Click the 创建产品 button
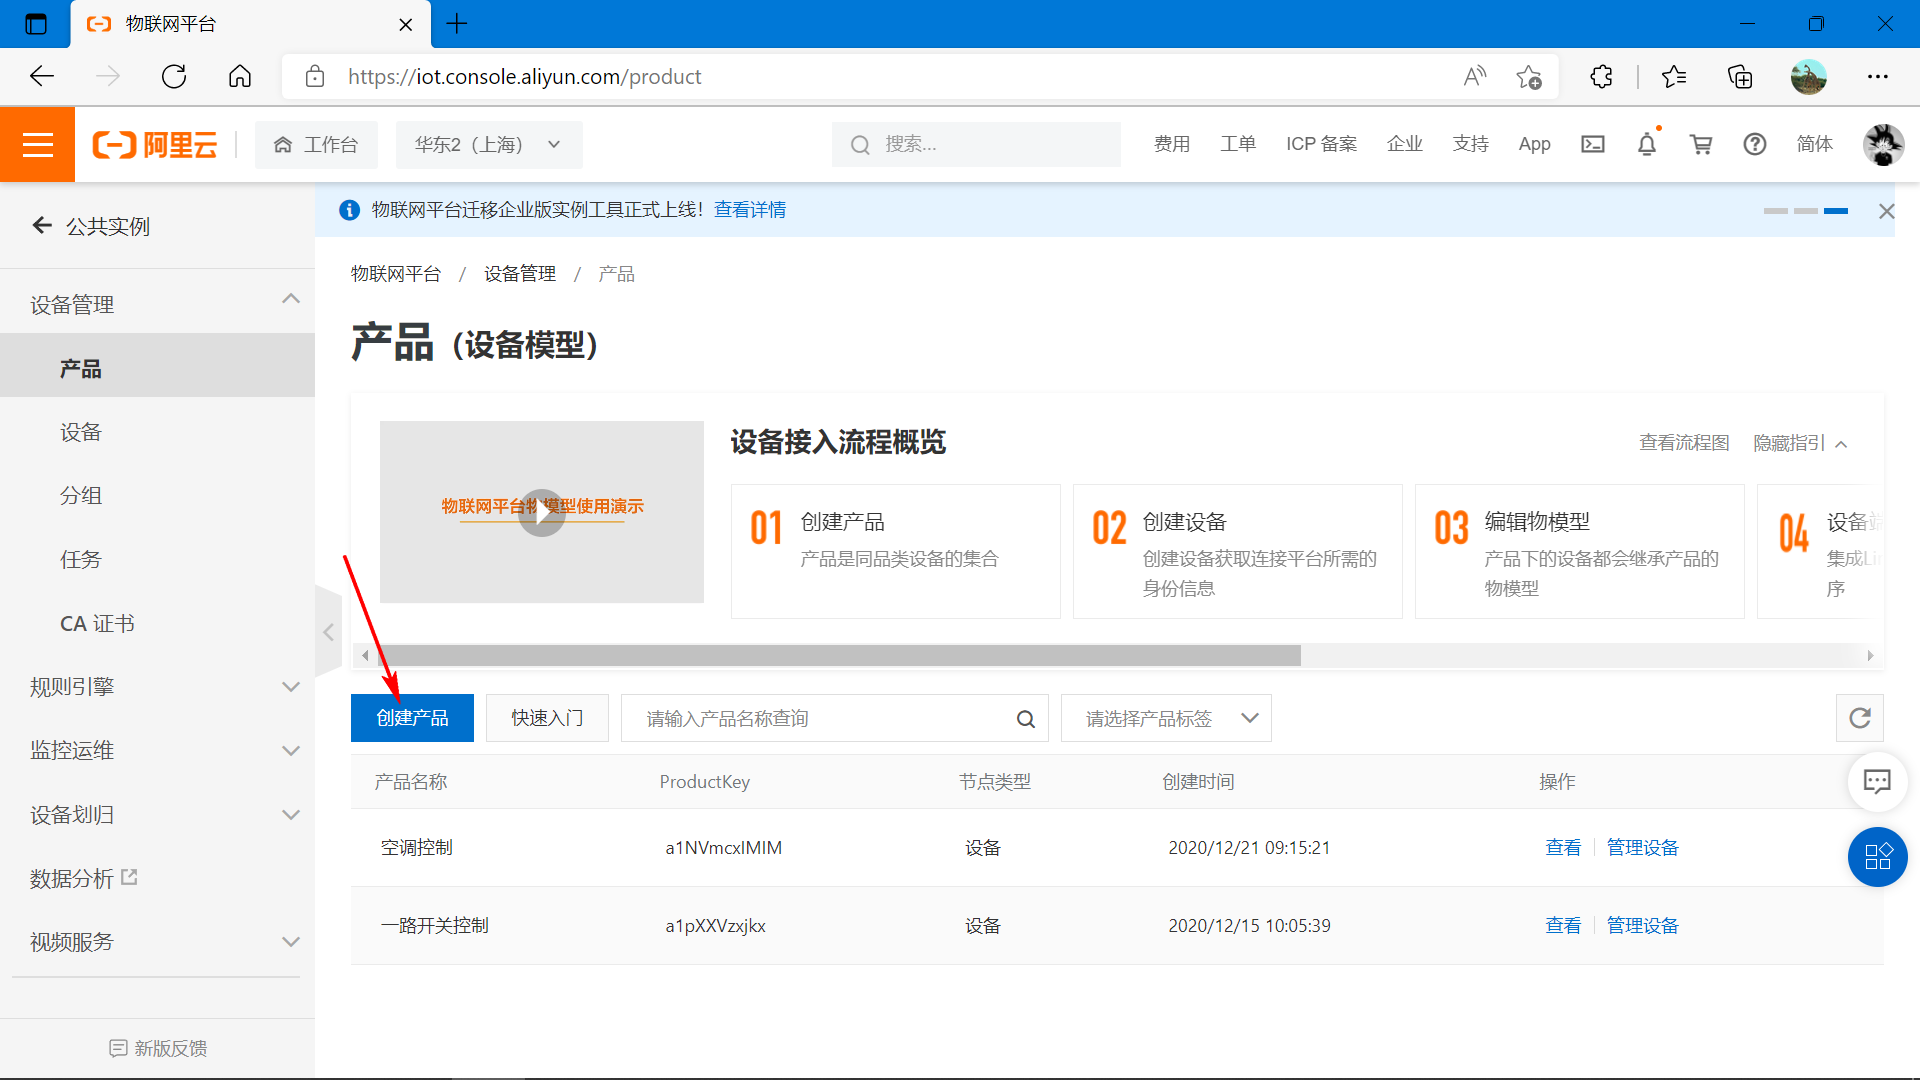 [412, 718]
